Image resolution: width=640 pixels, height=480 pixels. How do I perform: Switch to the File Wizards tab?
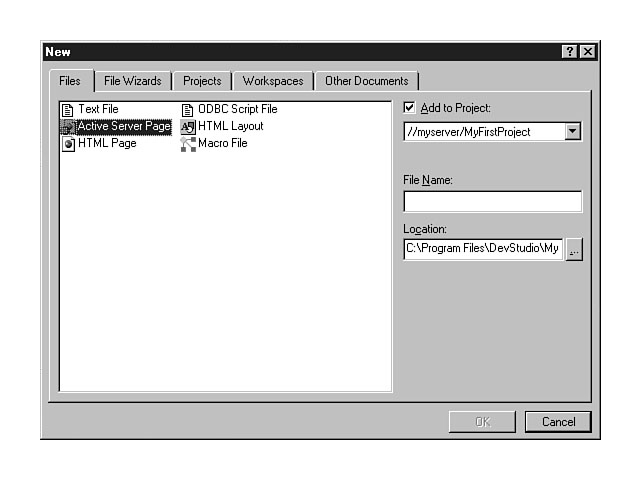click(133, 81)
